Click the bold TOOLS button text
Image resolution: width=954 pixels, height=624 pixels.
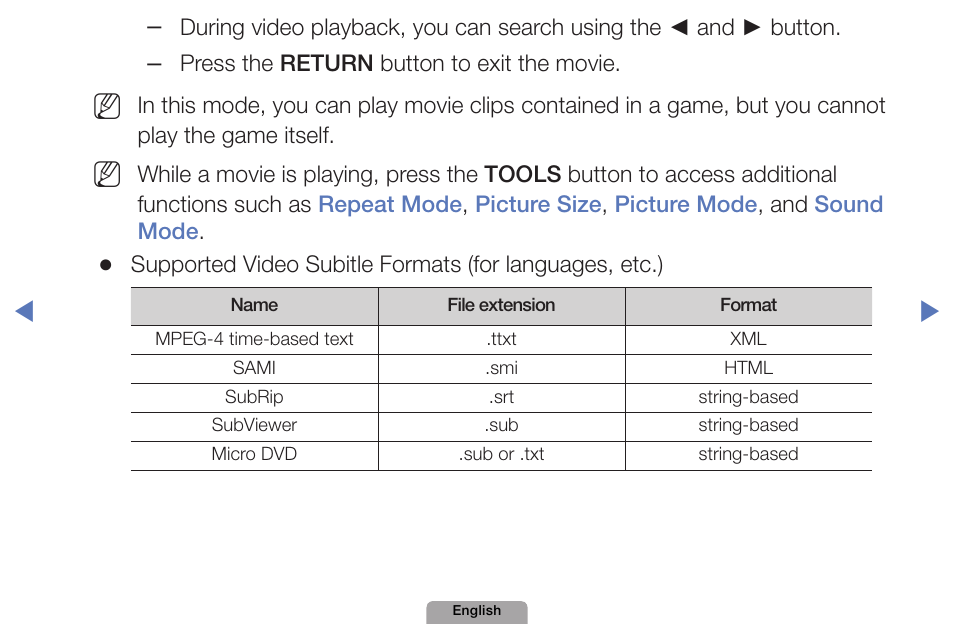pyautogui.click(x=523, y=175)
